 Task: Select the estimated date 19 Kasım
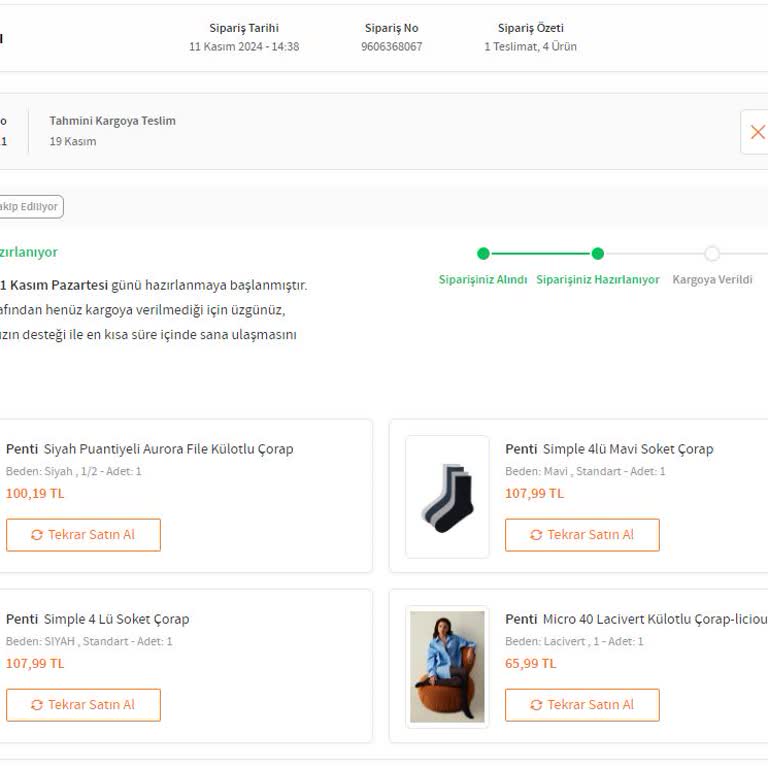point(72,142)
